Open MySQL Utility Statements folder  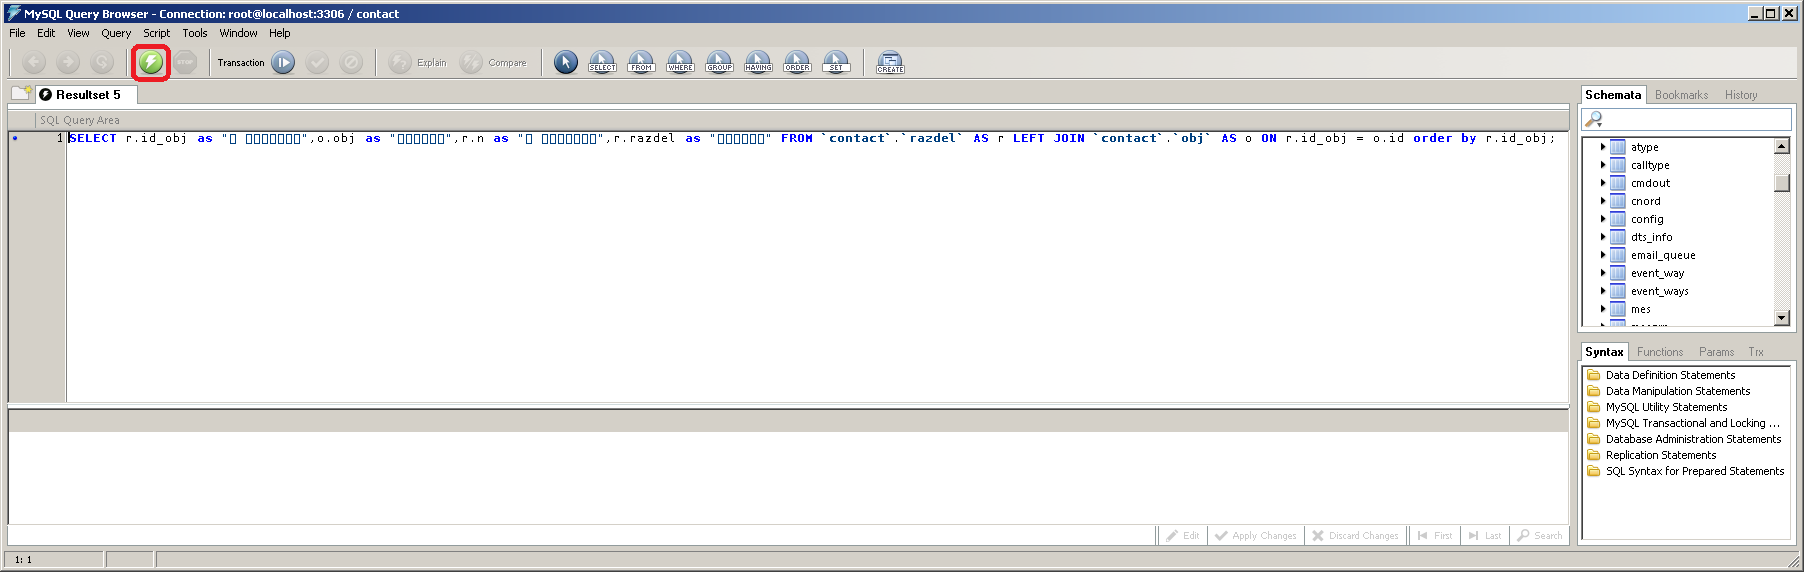point(1666,407)
